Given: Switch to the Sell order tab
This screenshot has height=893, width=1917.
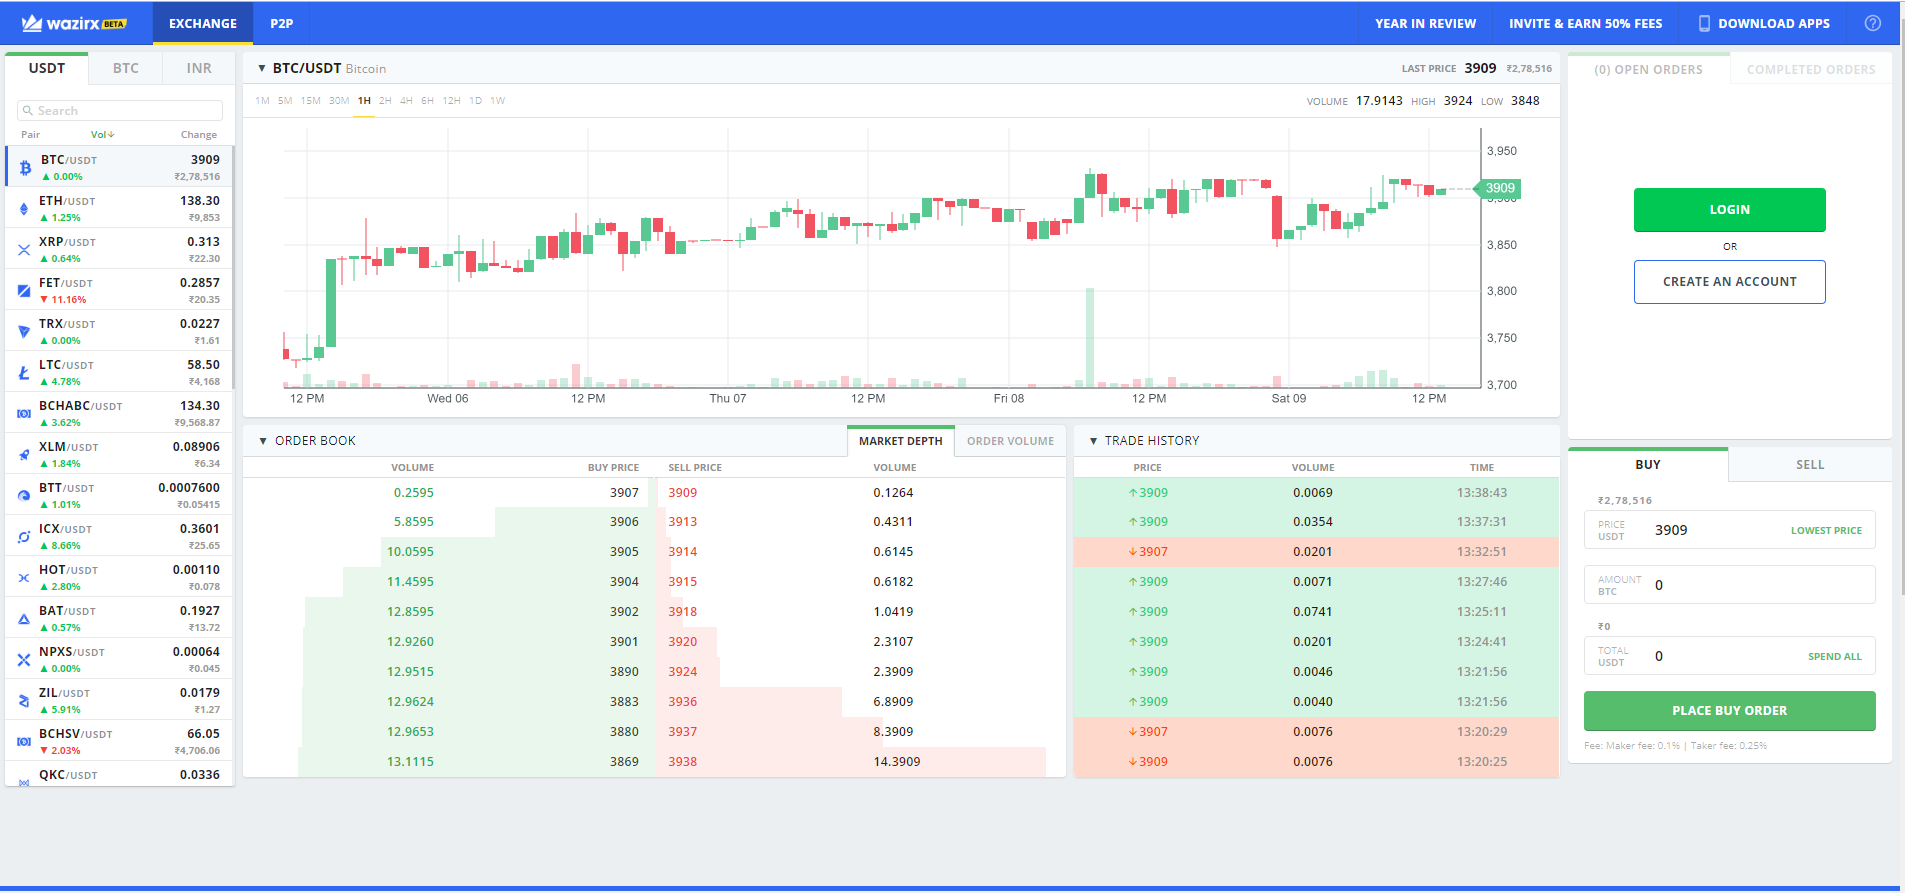Looking at the screenshot, I should (x=1810, y=465).
